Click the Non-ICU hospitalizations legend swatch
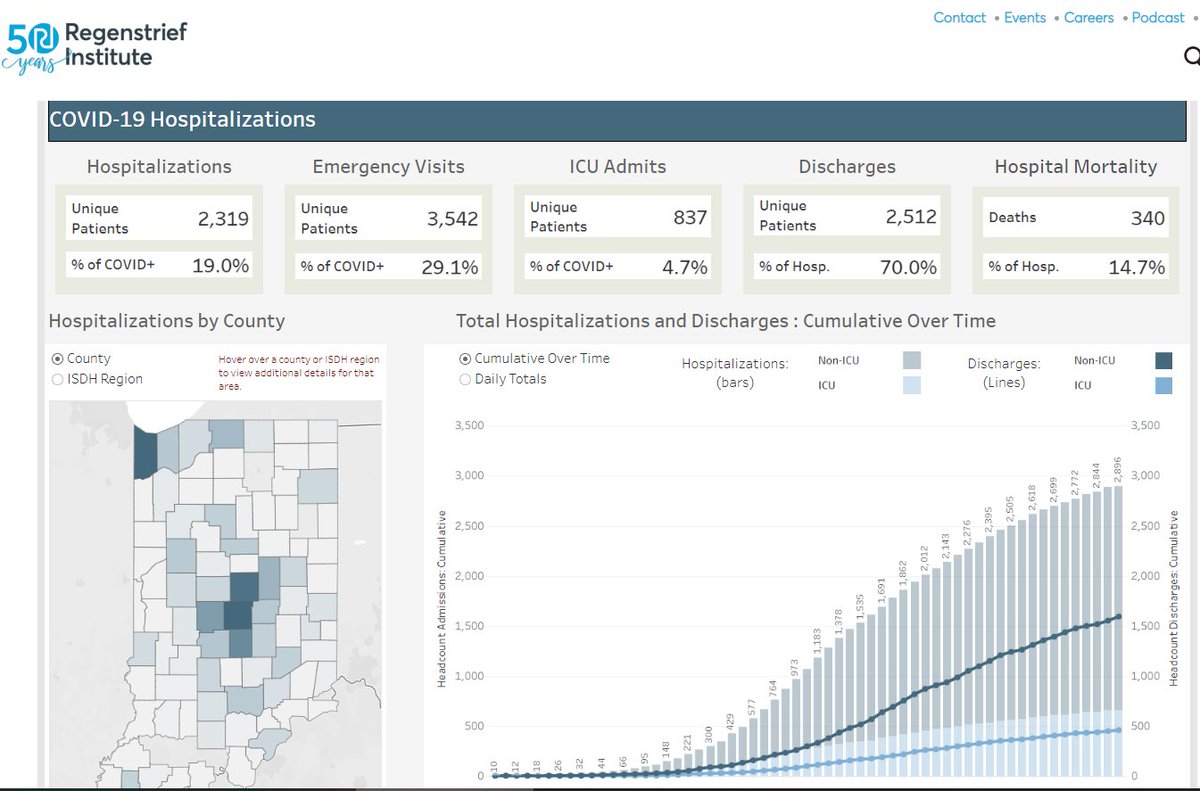This screenshot has width=1200, height=791. (x=911, y=361)
